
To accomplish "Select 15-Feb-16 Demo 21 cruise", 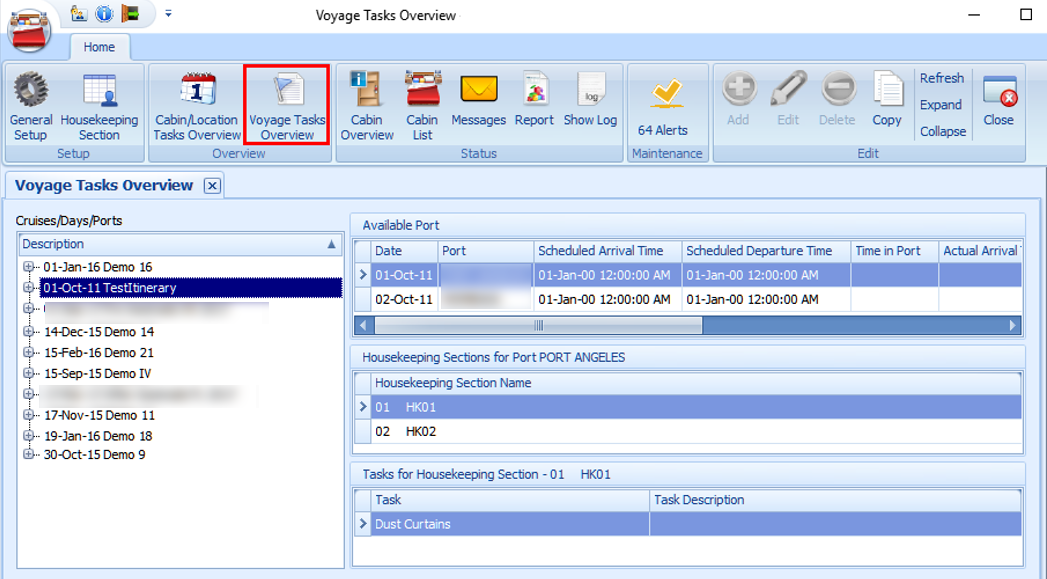I will click(99, 353).
